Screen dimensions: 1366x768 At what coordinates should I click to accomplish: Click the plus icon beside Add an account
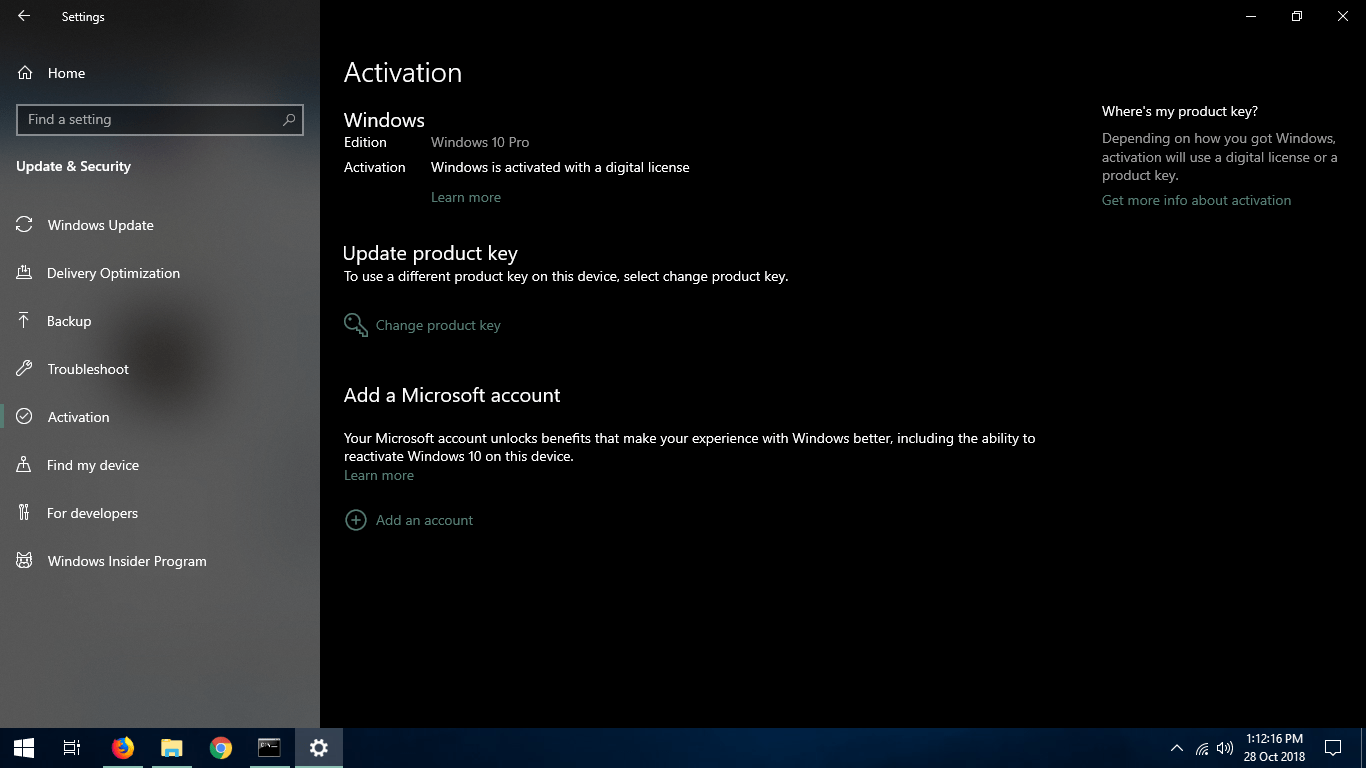click(355, 520)
